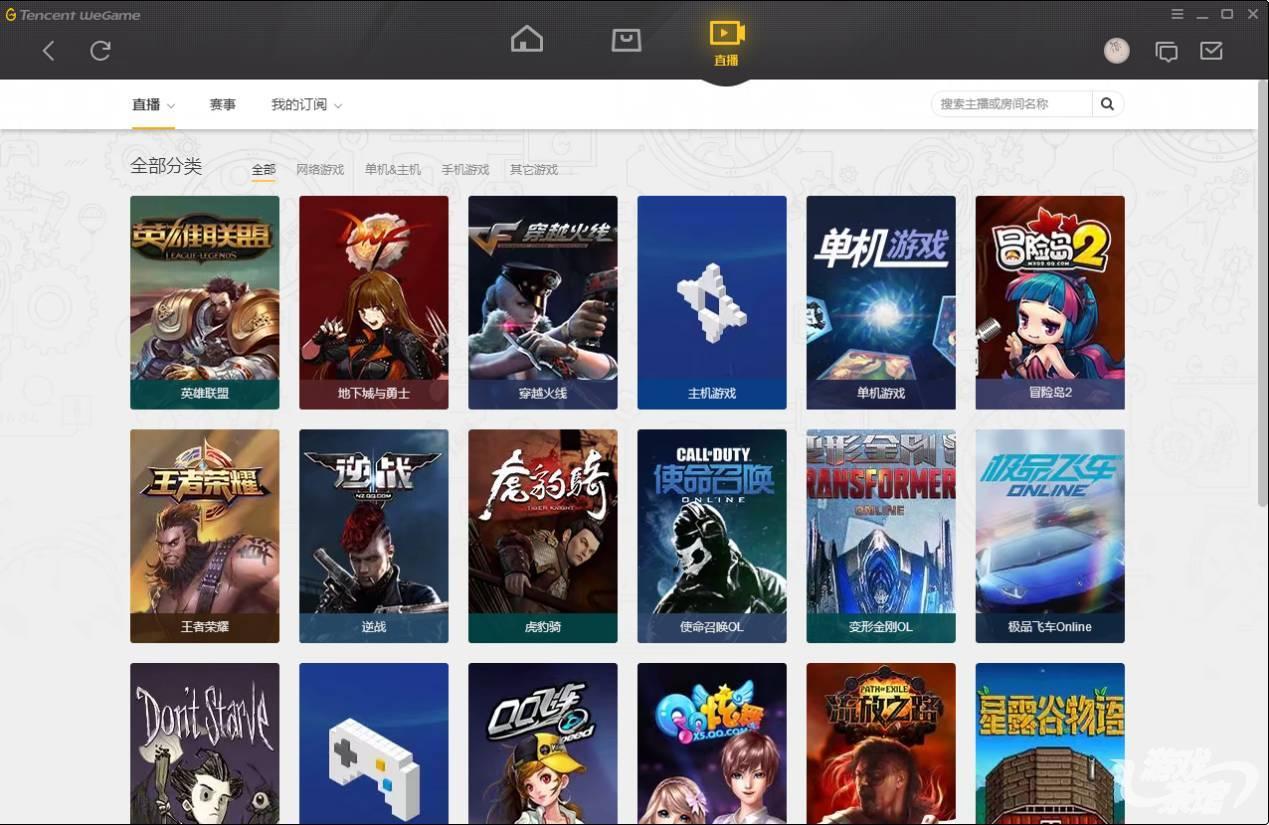
Task: Click the 全部分类 heading text
Action: (x=166, y=166)
